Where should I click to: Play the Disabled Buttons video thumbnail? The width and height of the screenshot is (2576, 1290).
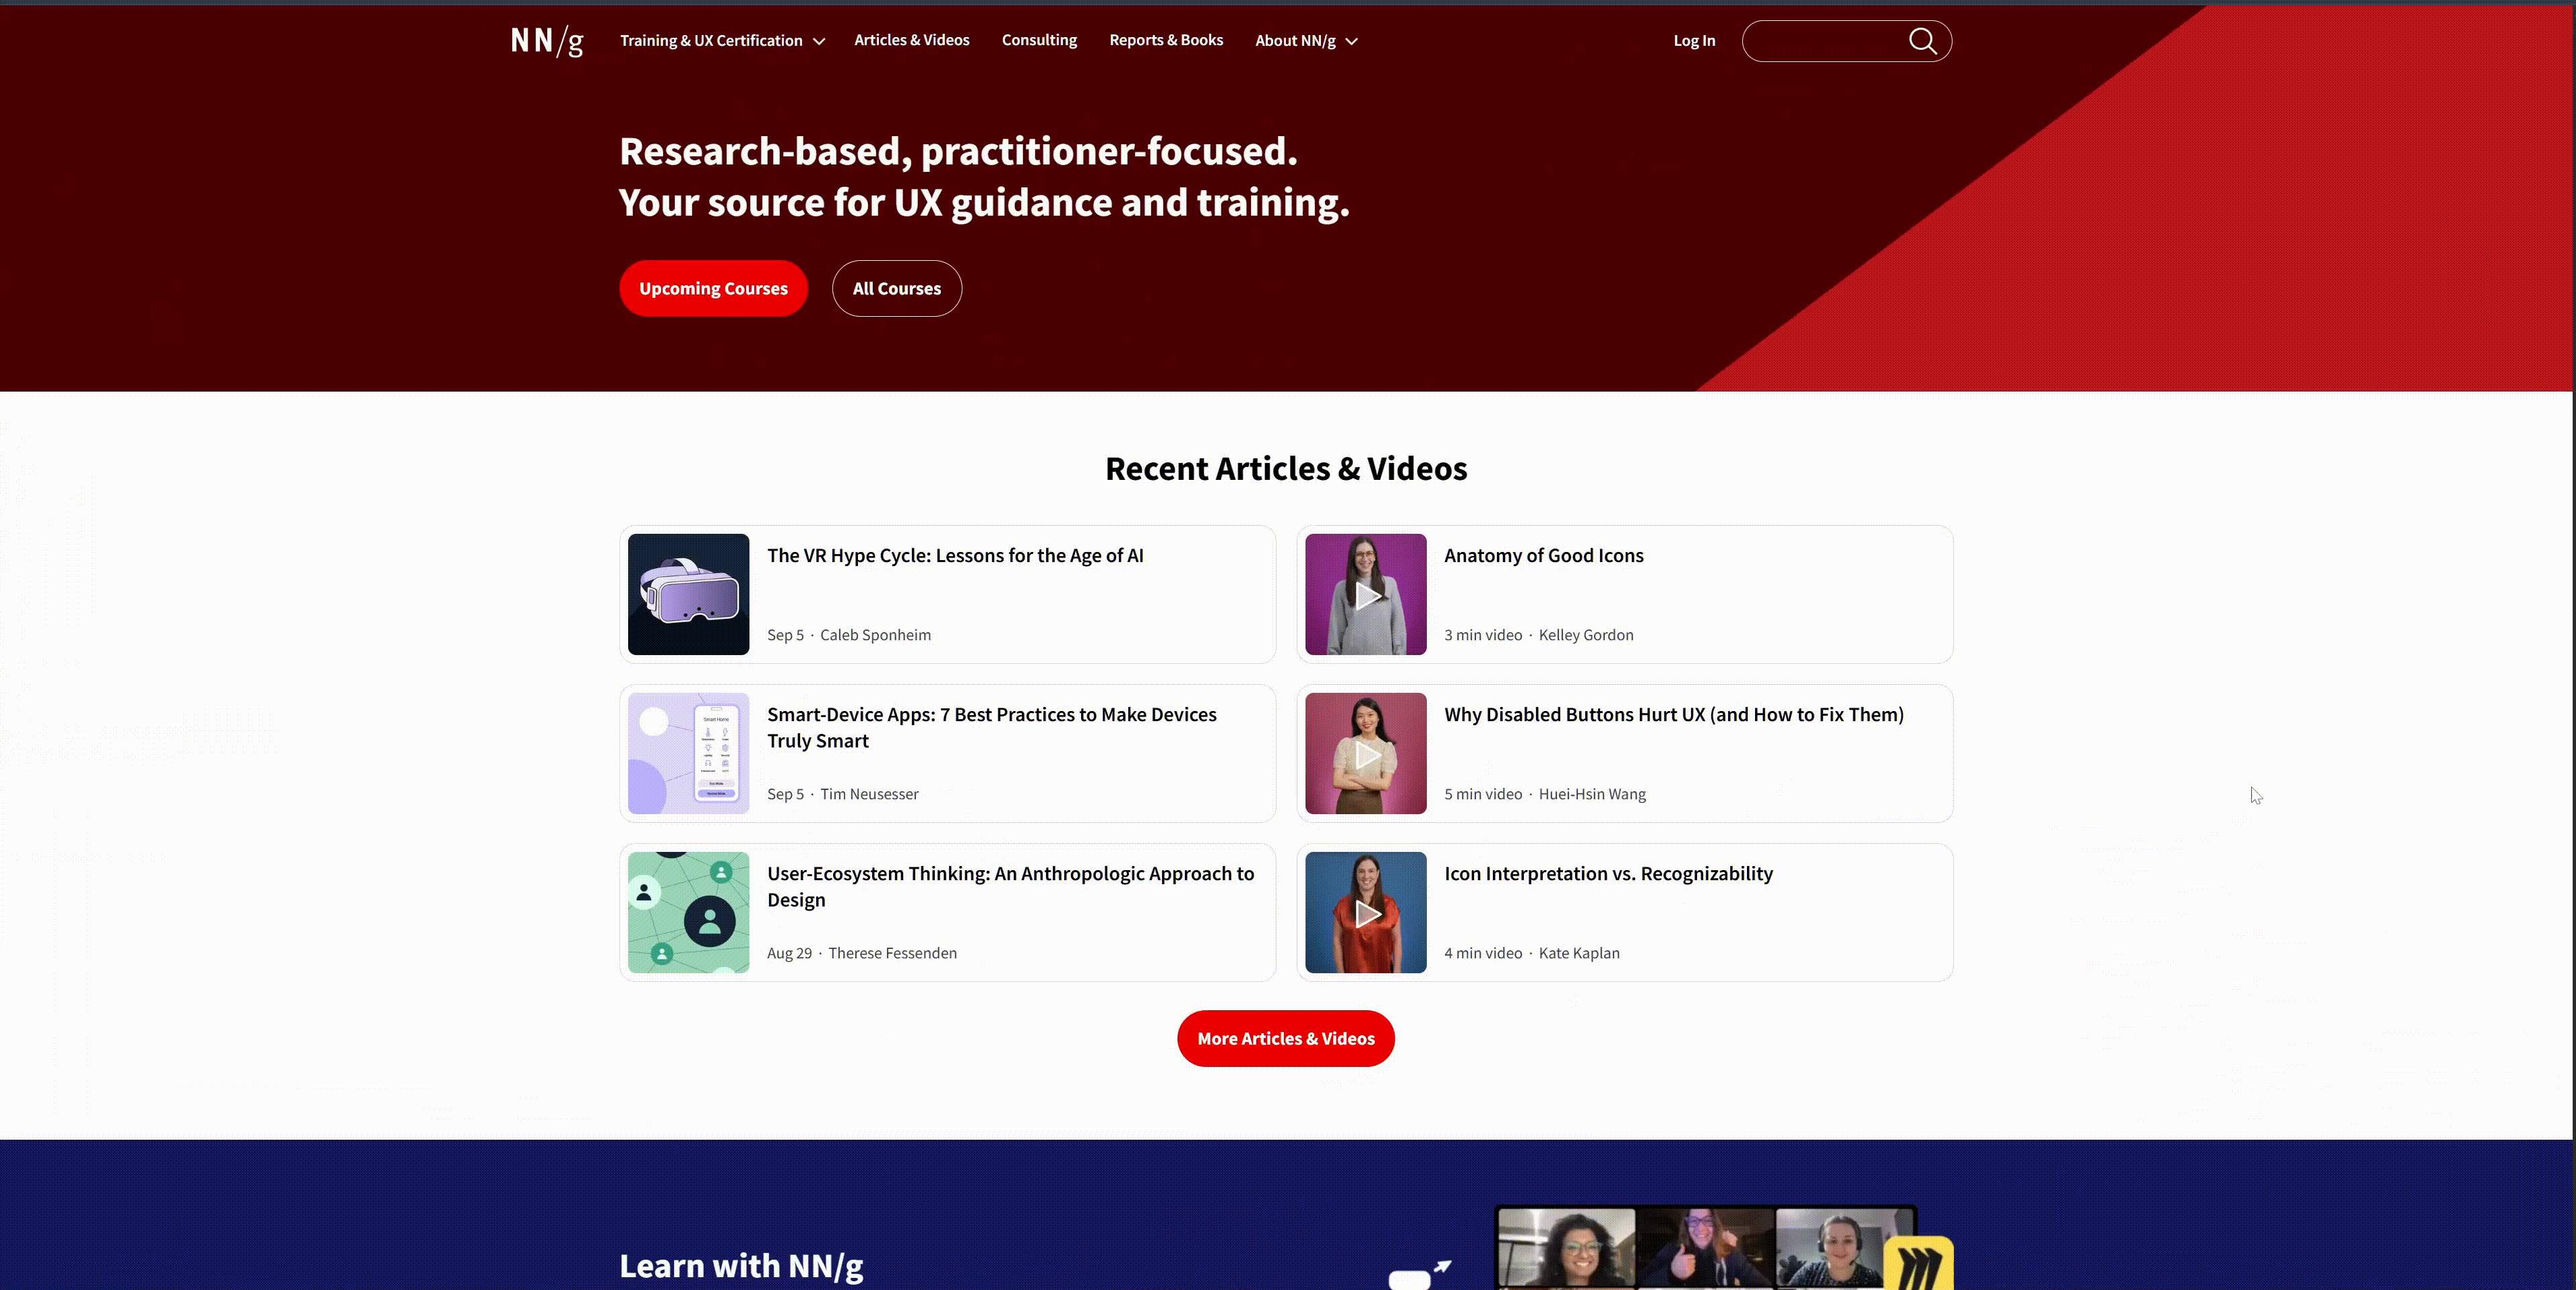1365,754
